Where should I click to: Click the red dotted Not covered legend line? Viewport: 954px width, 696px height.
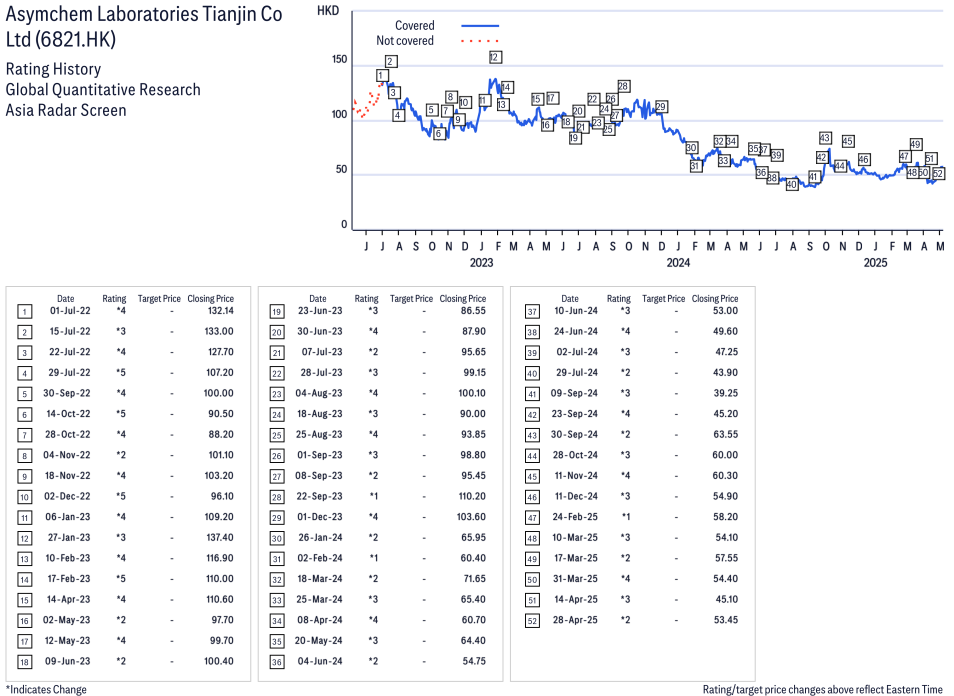(480, 41)
